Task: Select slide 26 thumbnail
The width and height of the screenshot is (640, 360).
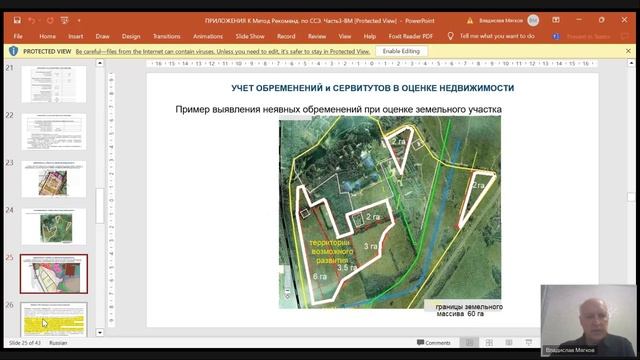Action: point(54,319)
